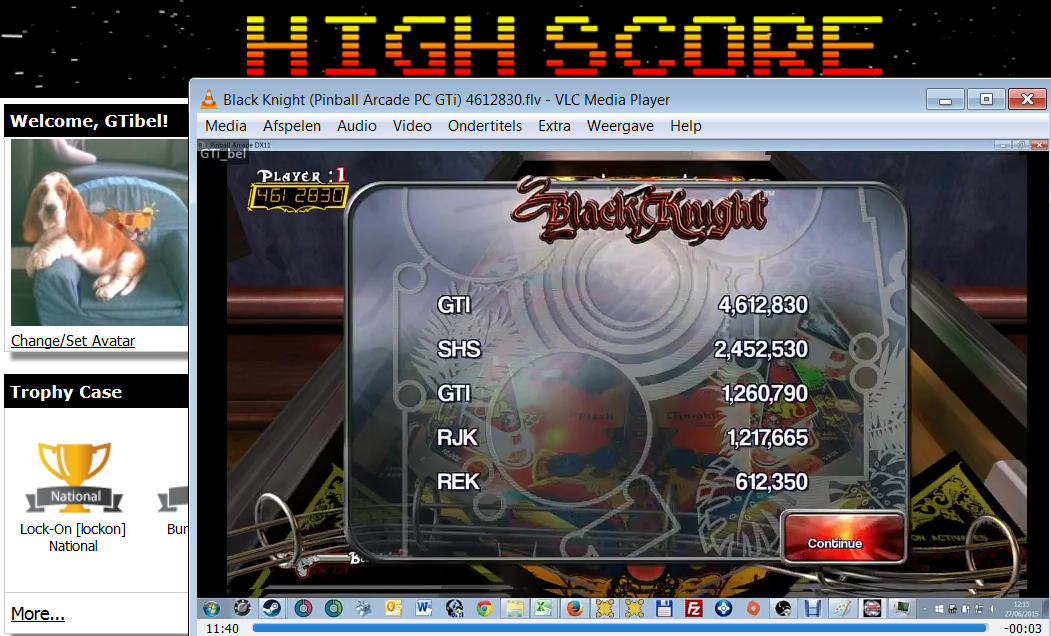Click the 'Trophy Case' heading

pos(66,392)
